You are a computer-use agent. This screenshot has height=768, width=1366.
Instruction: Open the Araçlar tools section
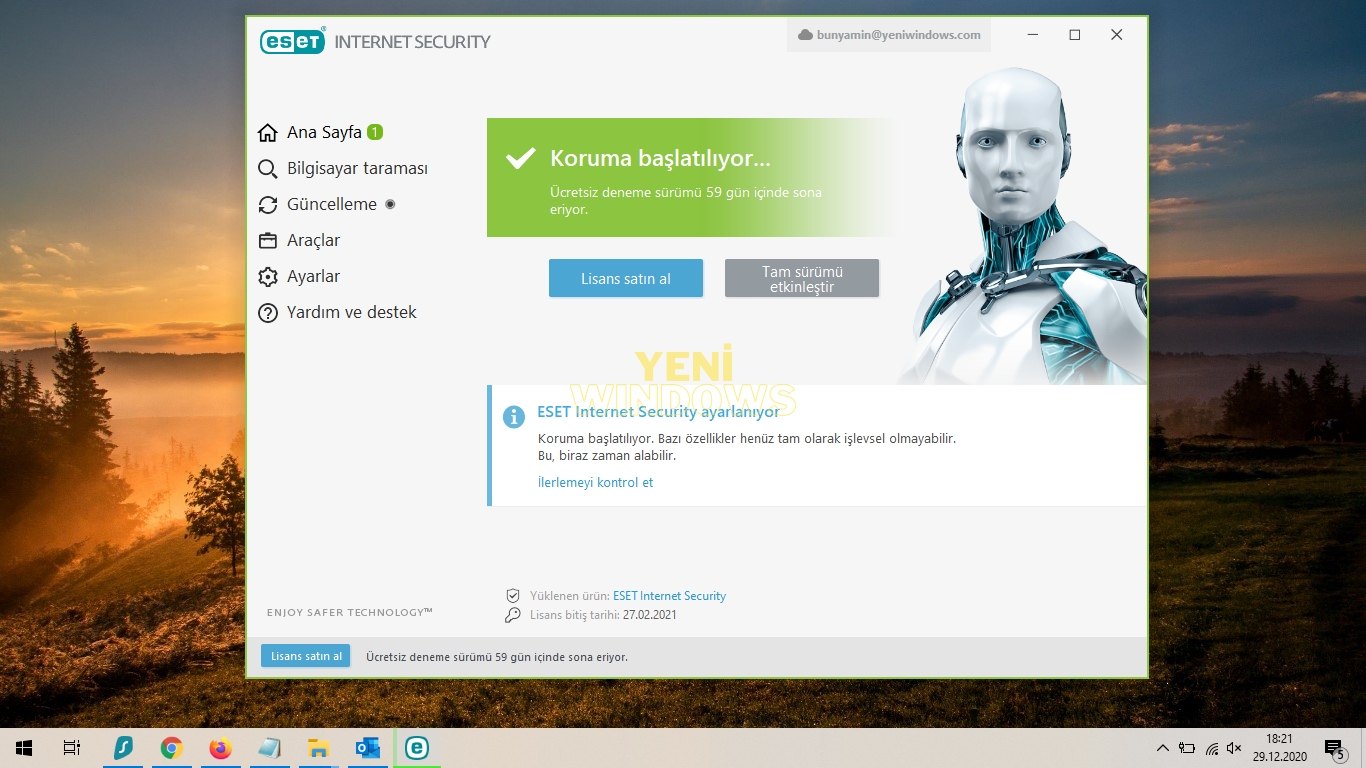click(x=313, y=240)
